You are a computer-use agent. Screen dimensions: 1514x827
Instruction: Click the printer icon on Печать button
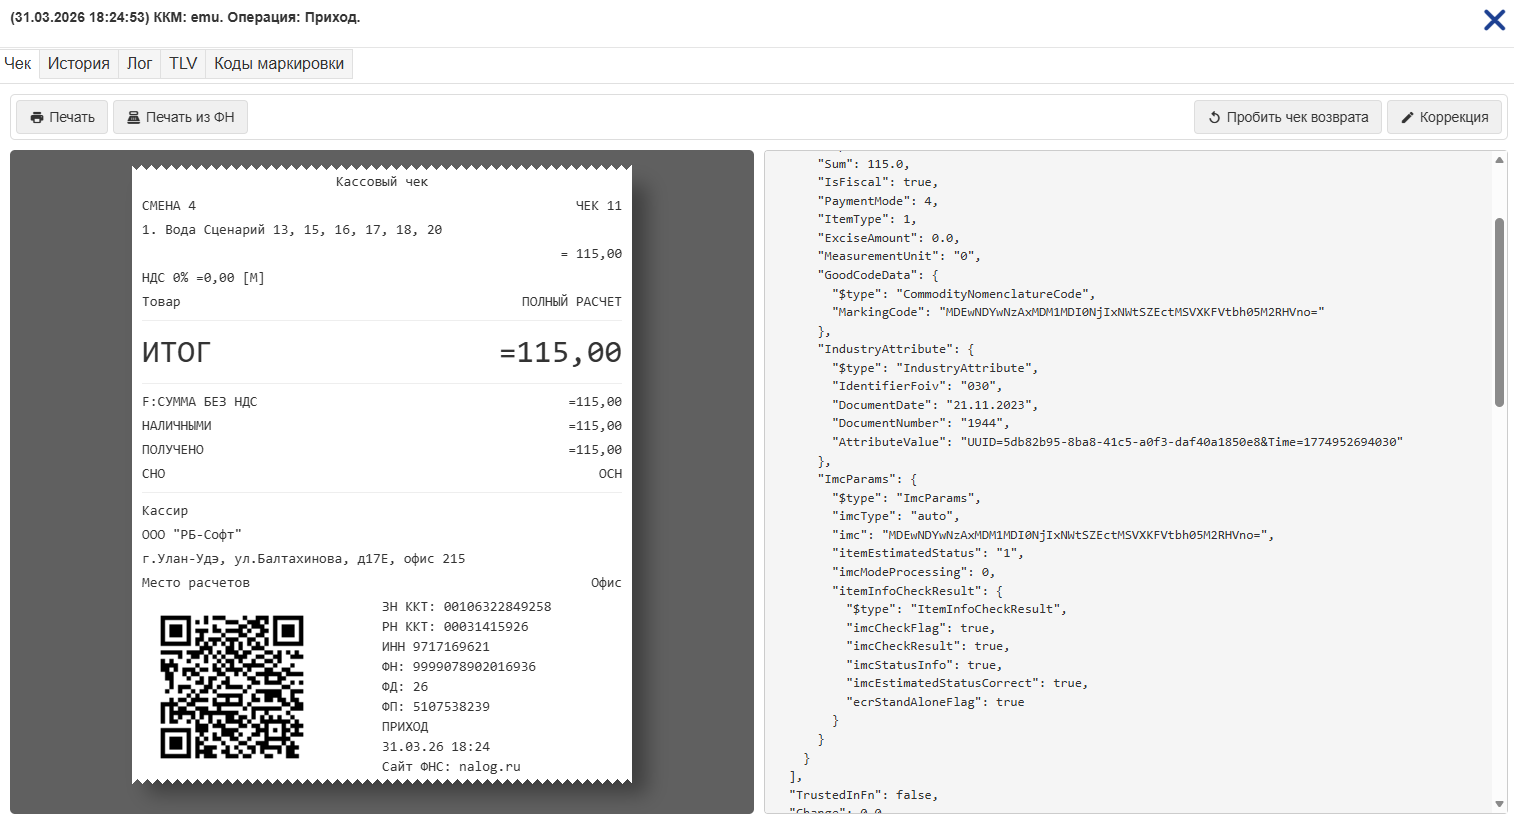37,118
